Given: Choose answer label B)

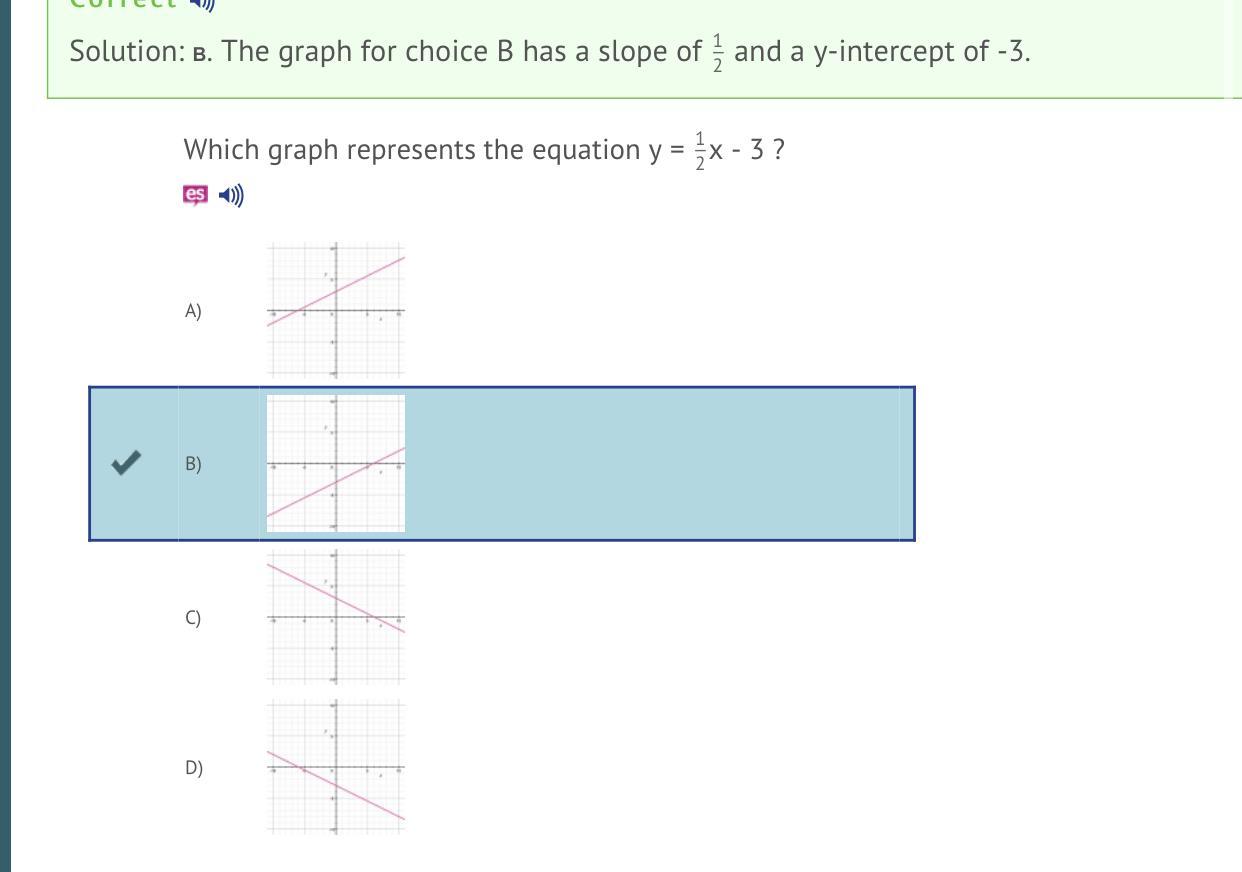Looking at the screenshot, I should tap(193, 464).
